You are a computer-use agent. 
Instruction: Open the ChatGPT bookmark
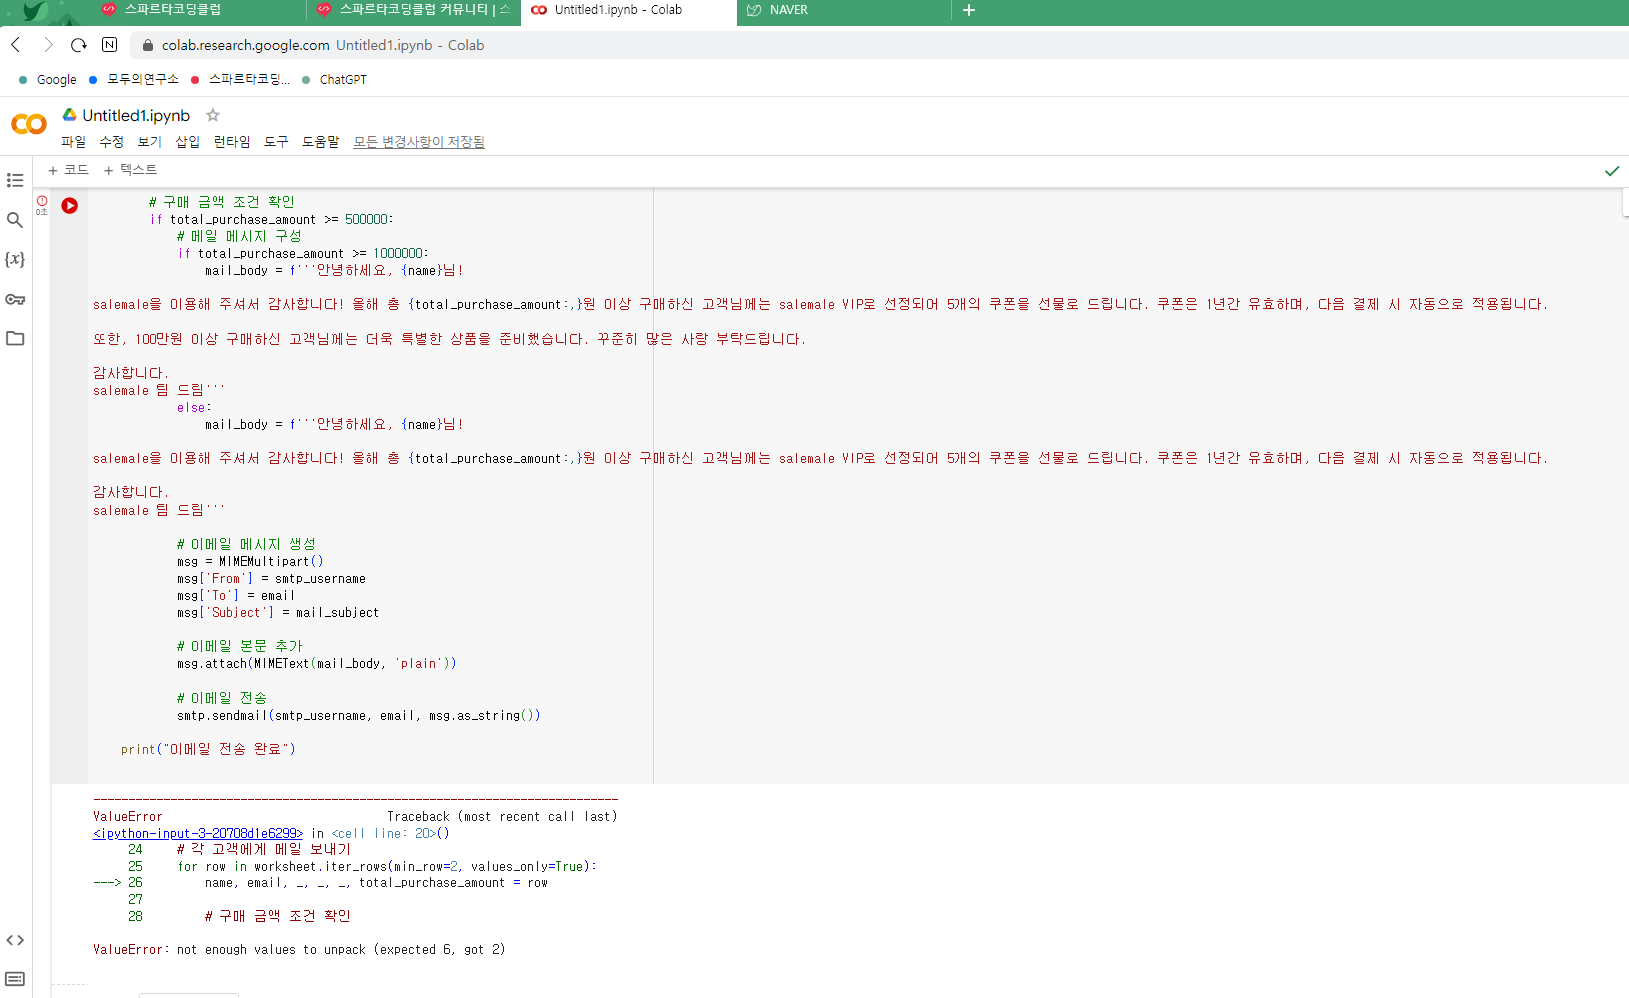(334, 80)
